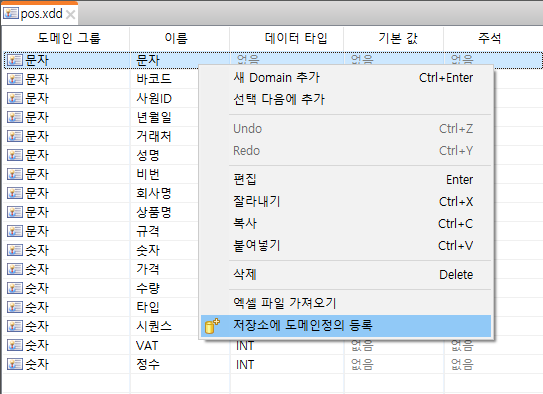Choose 편집 from the context menu
543x394 pixels.
pyautogui.click(x=346, y=180)
